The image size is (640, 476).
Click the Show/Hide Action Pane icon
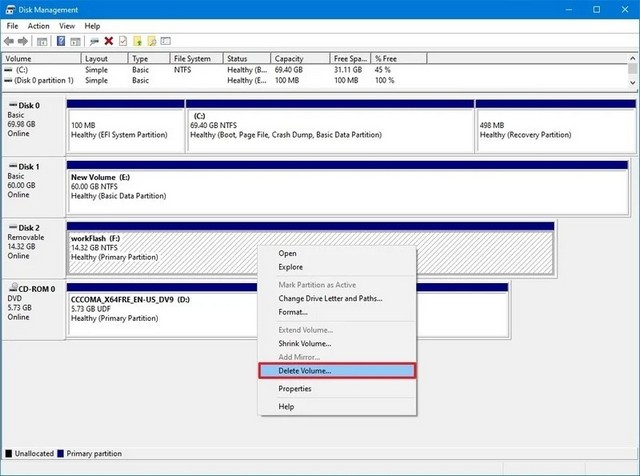75,41
